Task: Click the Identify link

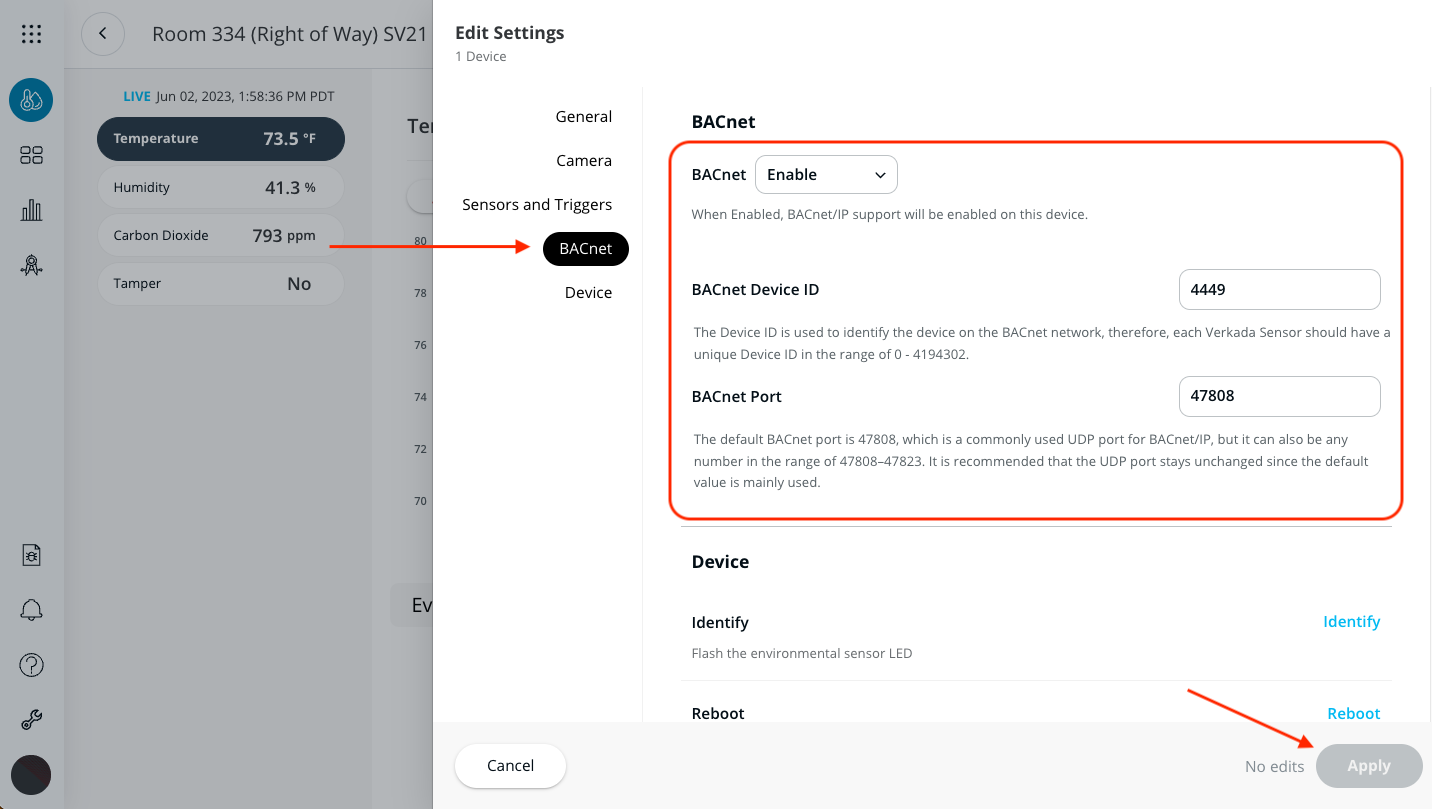Action: (1351, 622)
